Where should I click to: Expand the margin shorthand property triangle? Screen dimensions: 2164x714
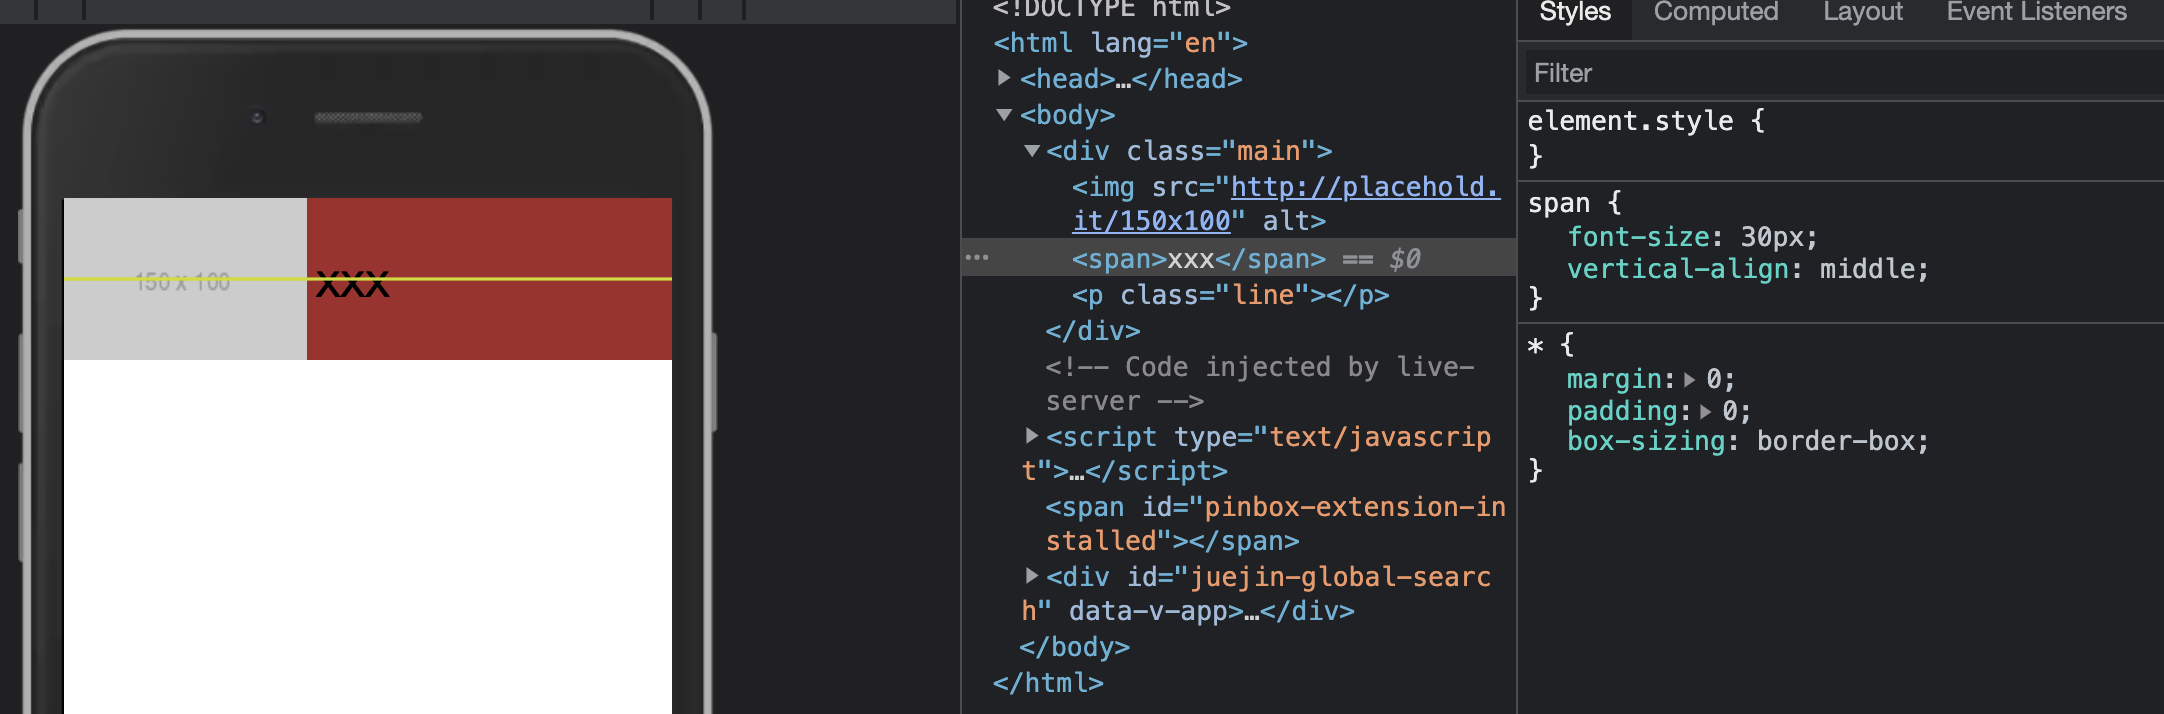pyautogui.click(x=1689, y=380)
